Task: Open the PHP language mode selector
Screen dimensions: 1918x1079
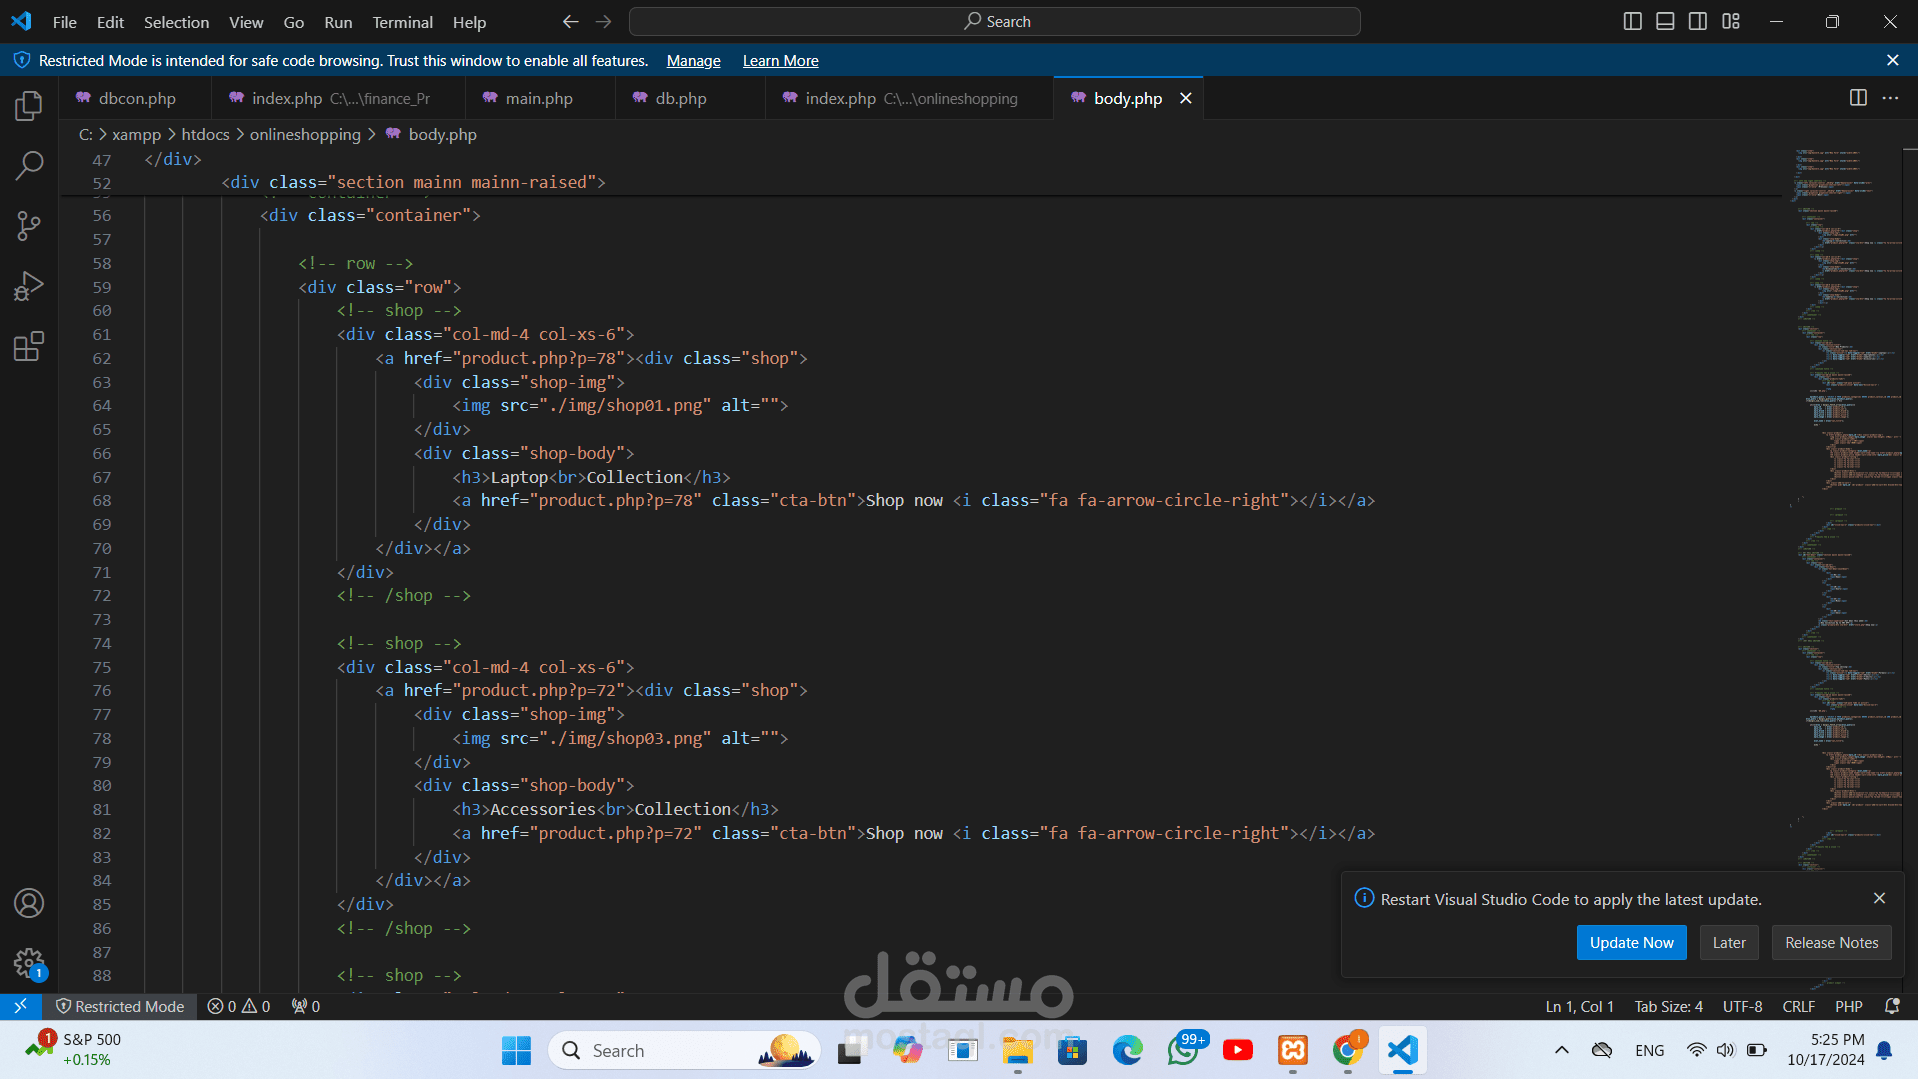Action: tap(1848, 1006)
